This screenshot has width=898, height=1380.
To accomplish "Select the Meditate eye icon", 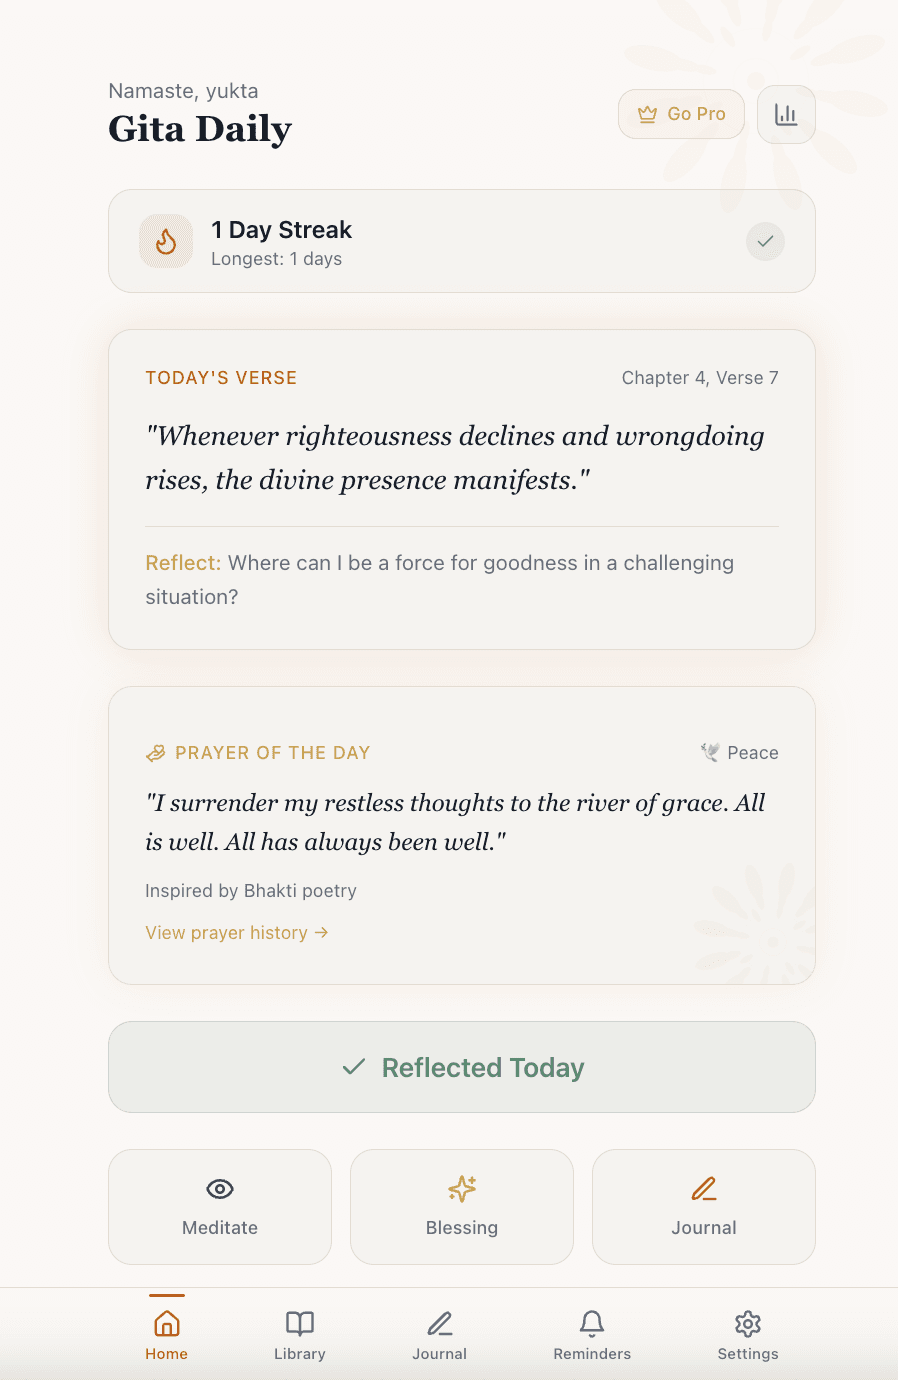I will 219,1188.
